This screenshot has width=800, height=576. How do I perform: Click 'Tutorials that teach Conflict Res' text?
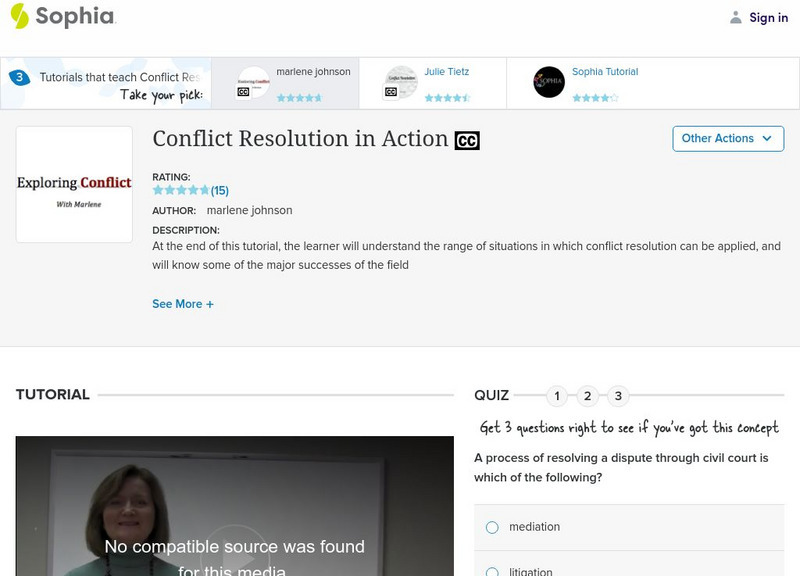(120, 77)
